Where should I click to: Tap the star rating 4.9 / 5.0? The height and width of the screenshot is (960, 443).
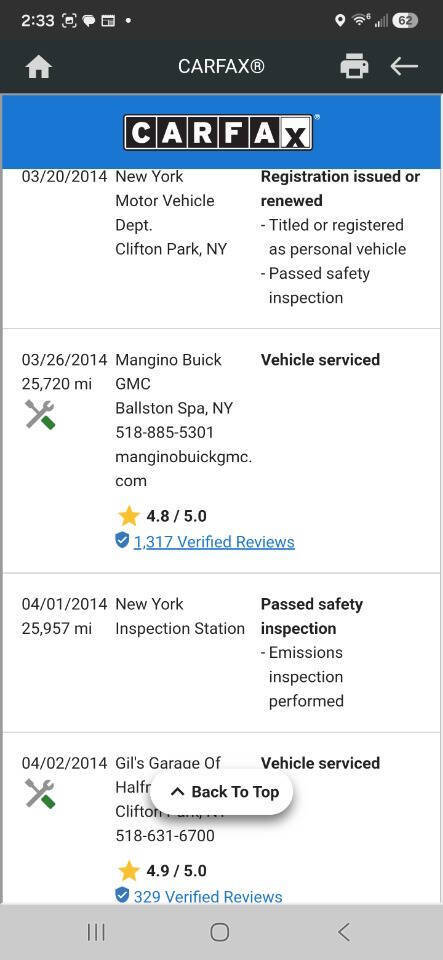point(162,871)
